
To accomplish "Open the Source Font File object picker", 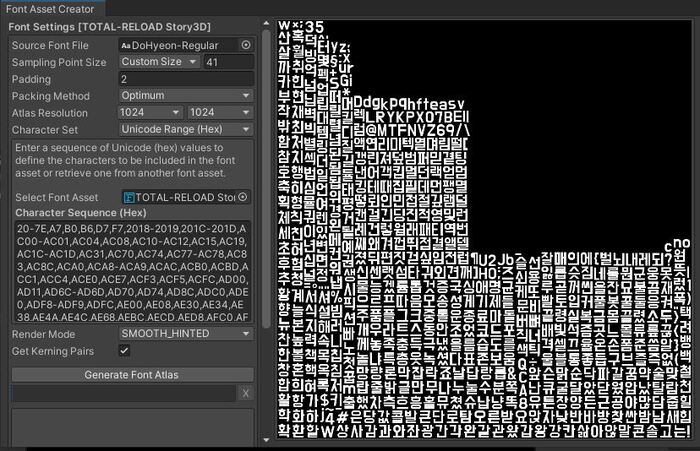I will 246,45.
